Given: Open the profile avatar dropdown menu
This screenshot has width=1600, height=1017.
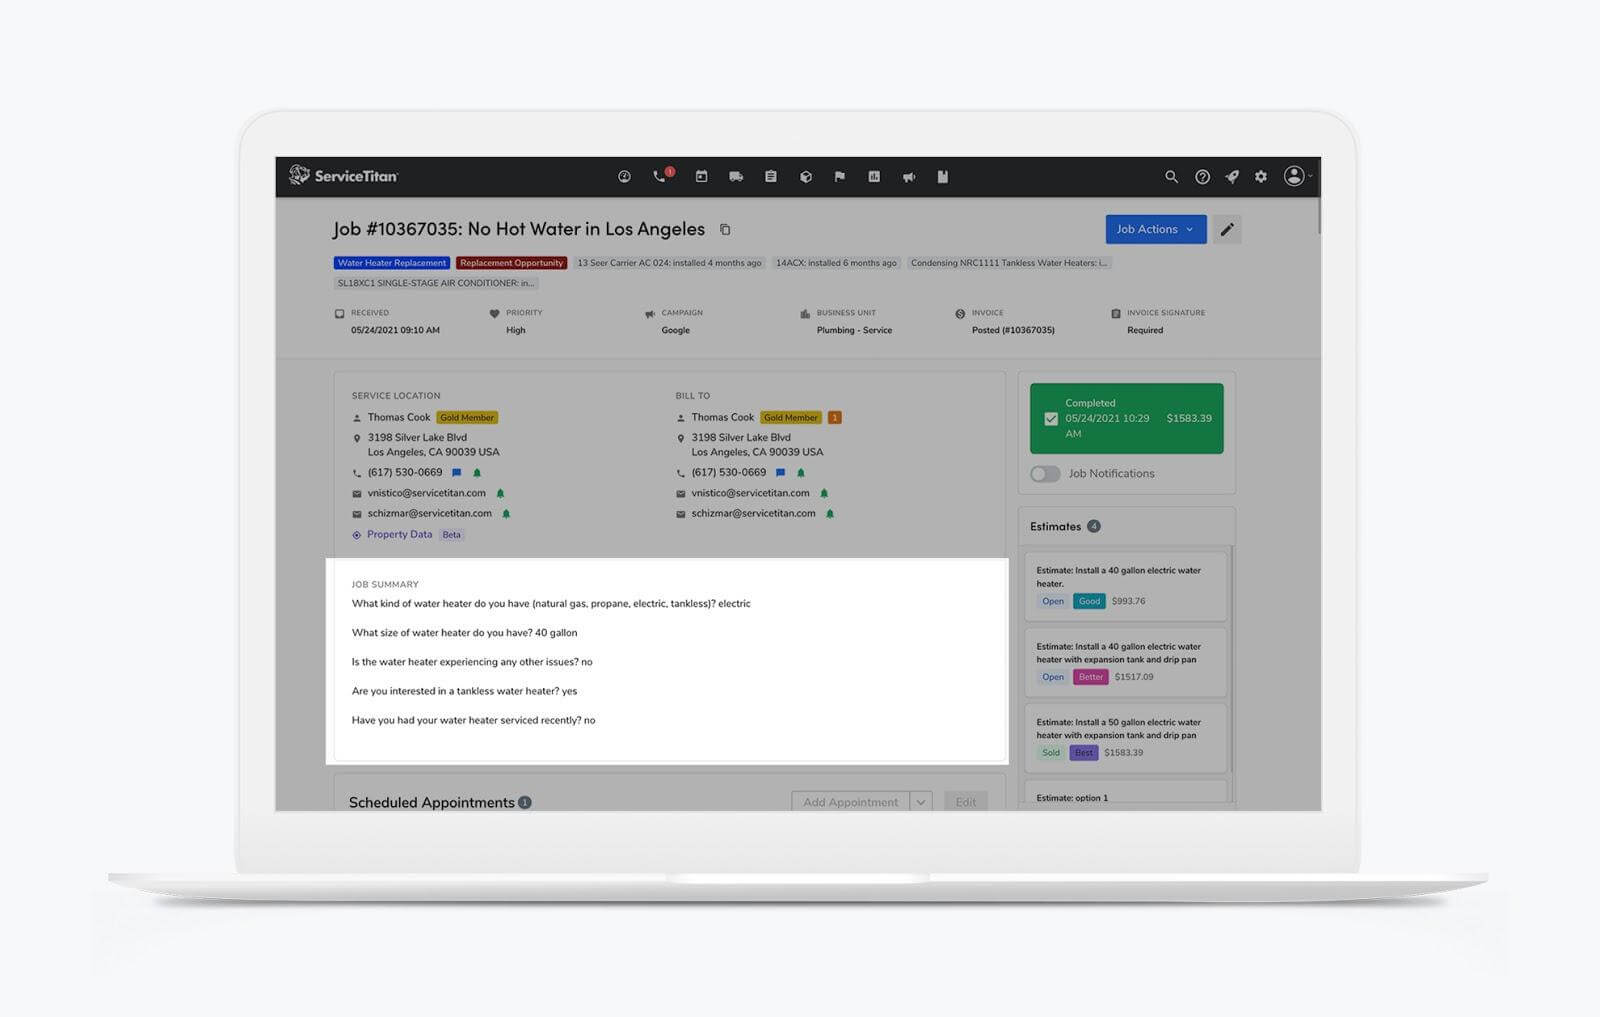Looking at the screenshot, I should point(1295,176).
